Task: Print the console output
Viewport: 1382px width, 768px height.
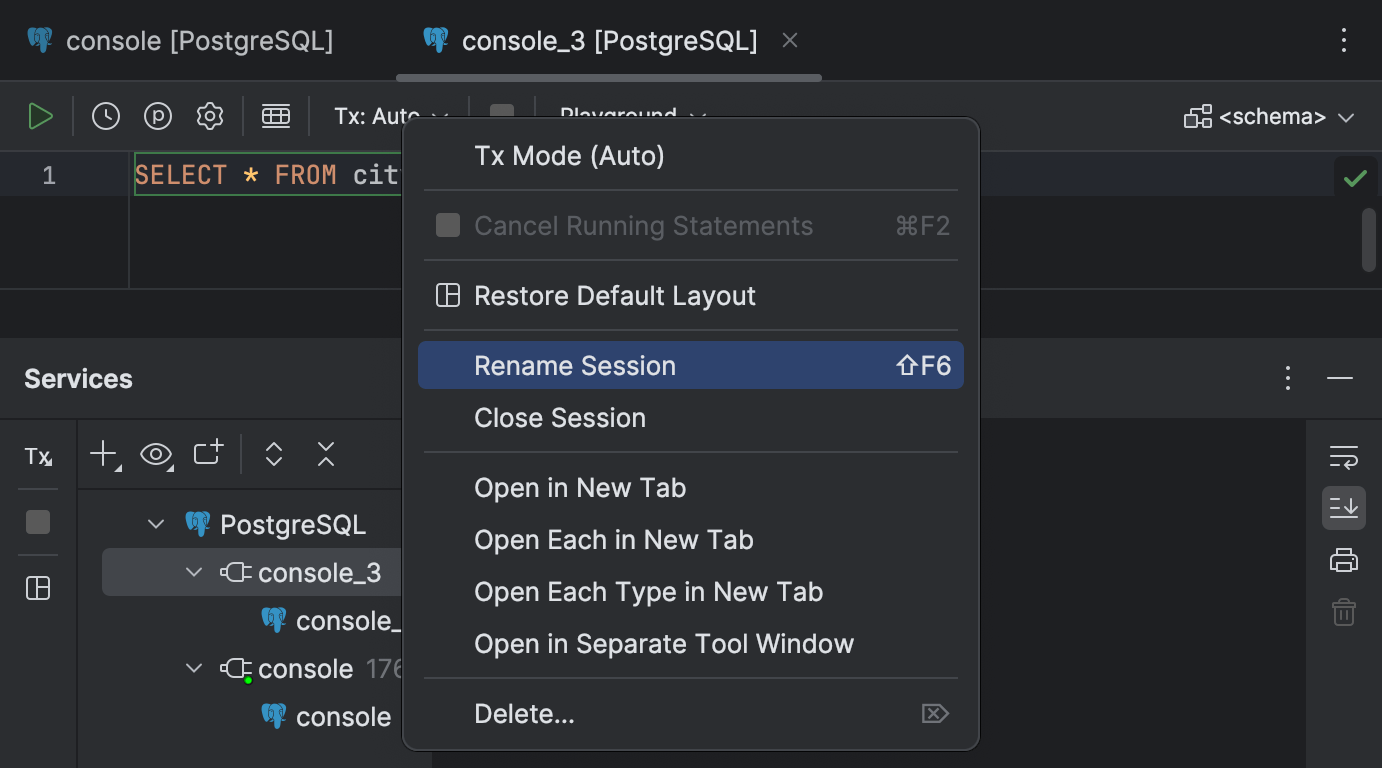Action: tap(1344, 559)
